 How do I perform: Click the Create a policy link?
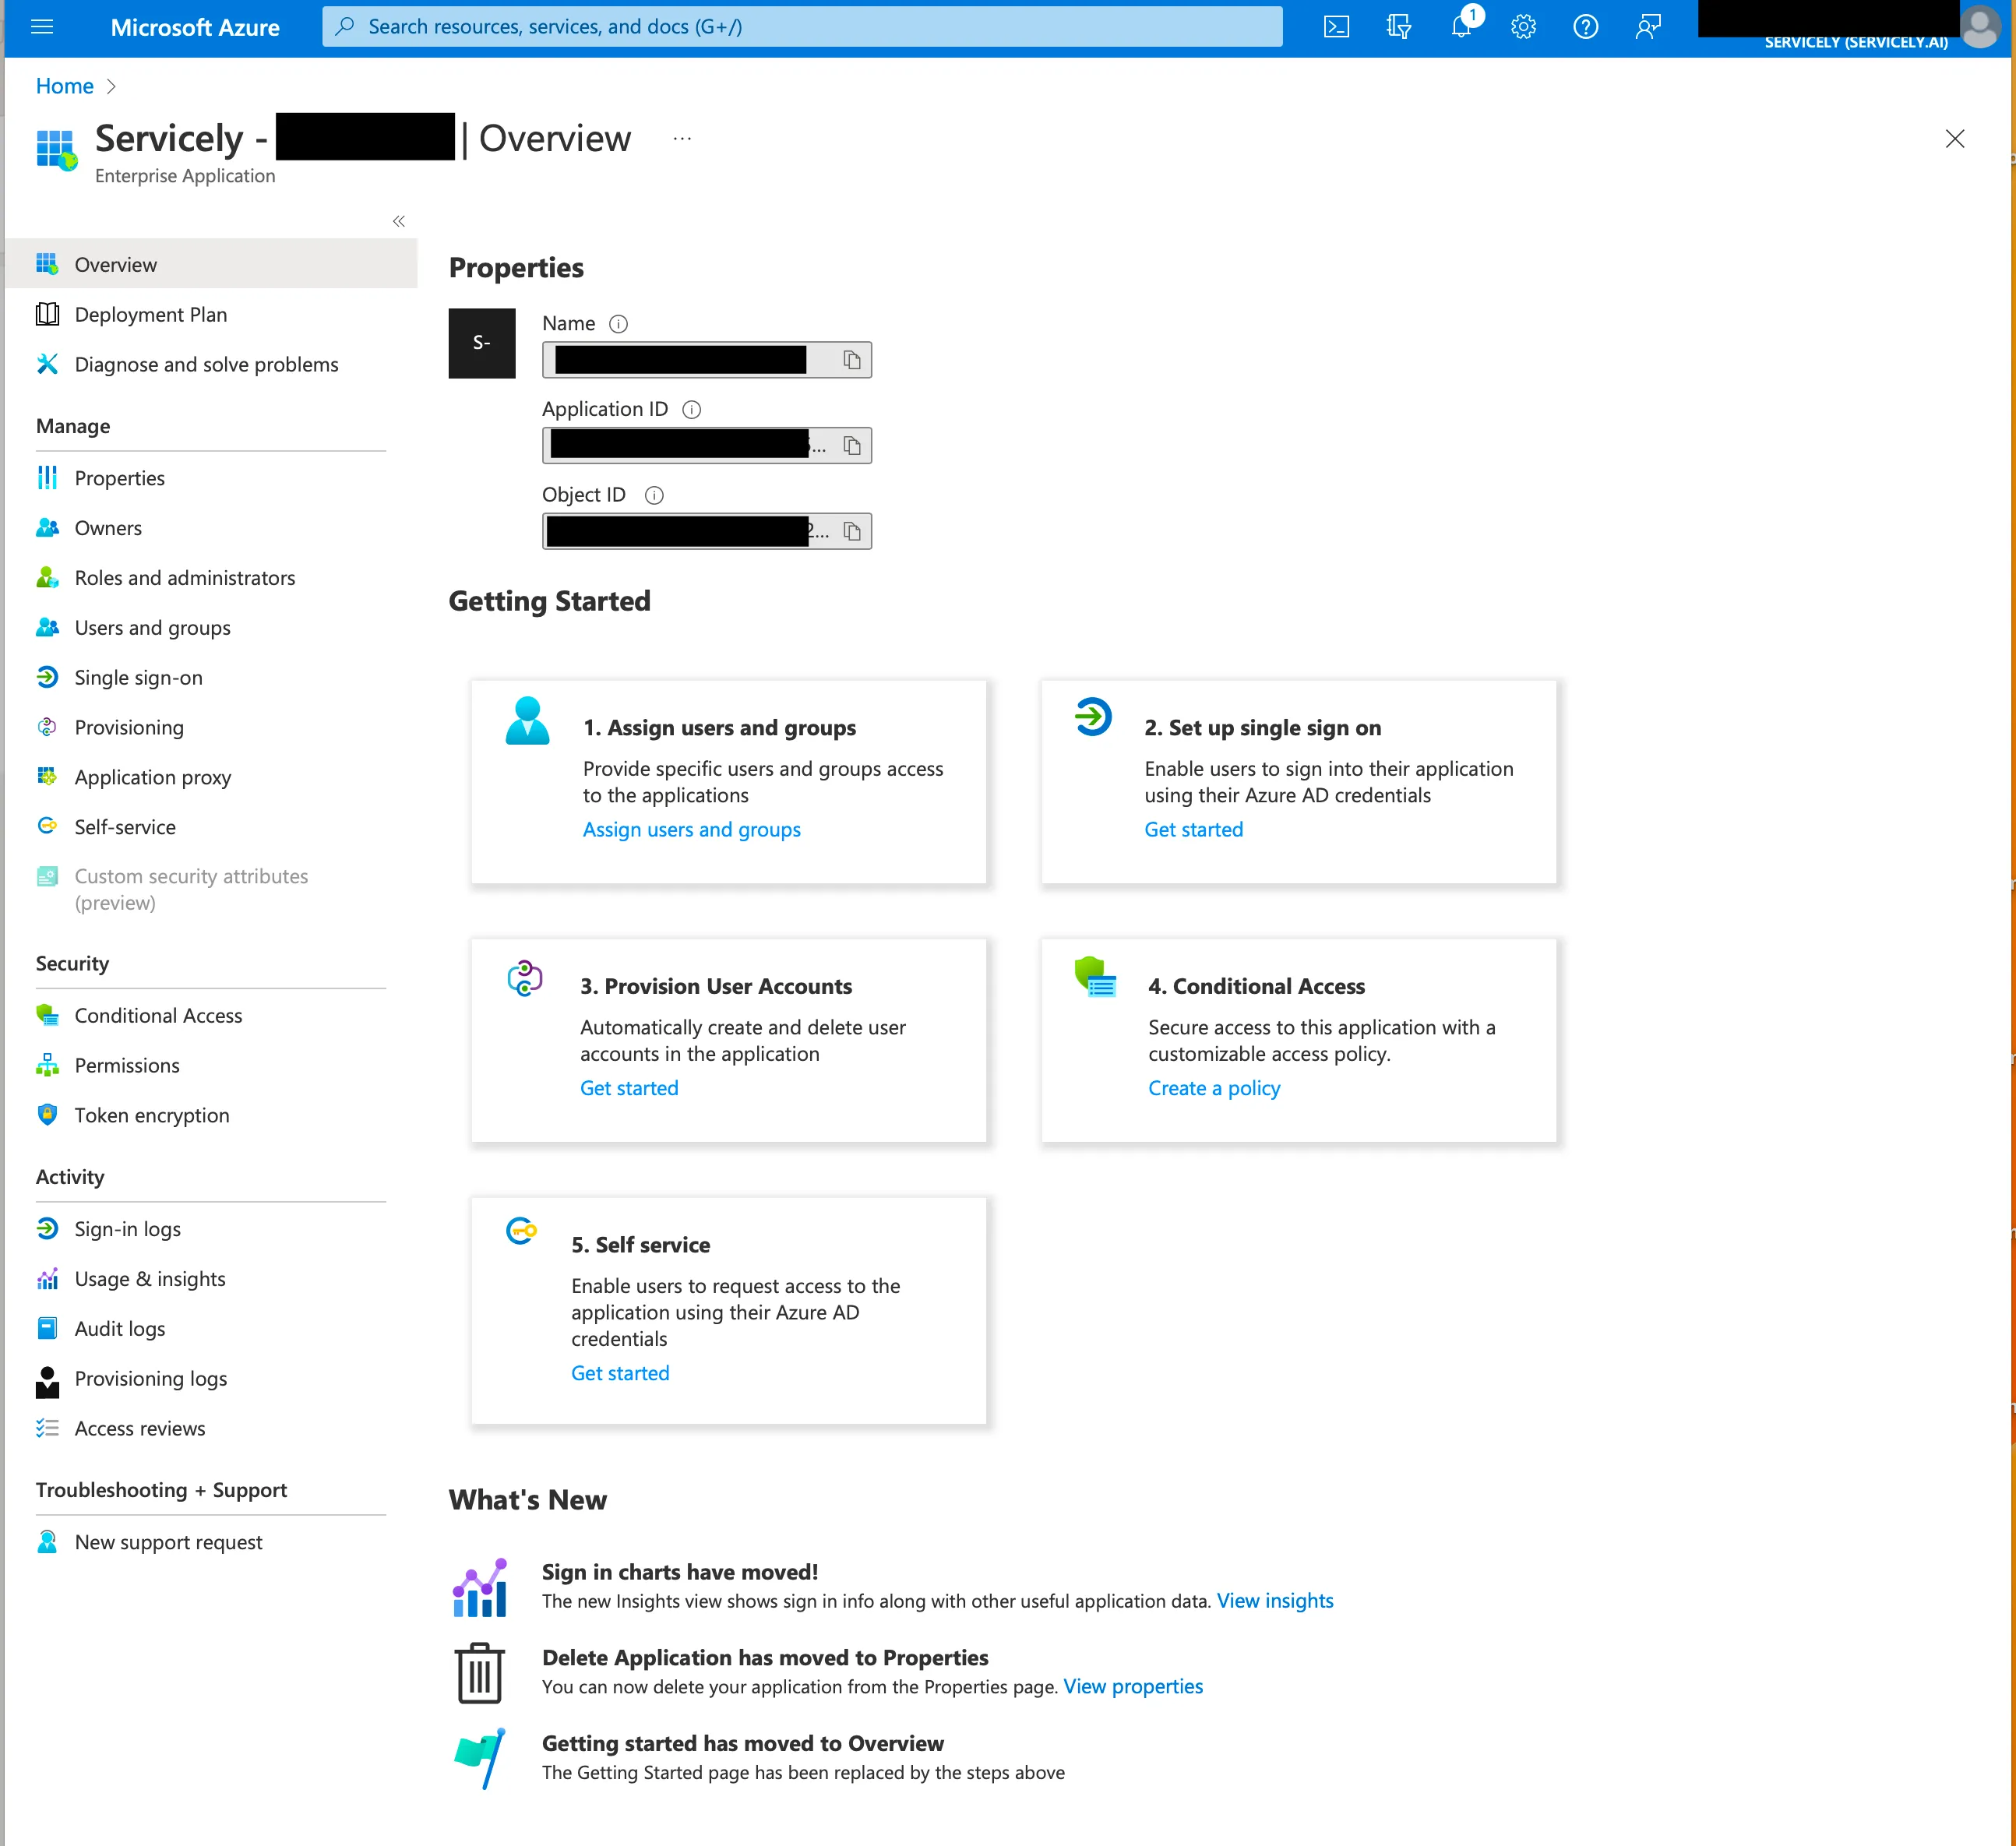pos(1214,1088)
